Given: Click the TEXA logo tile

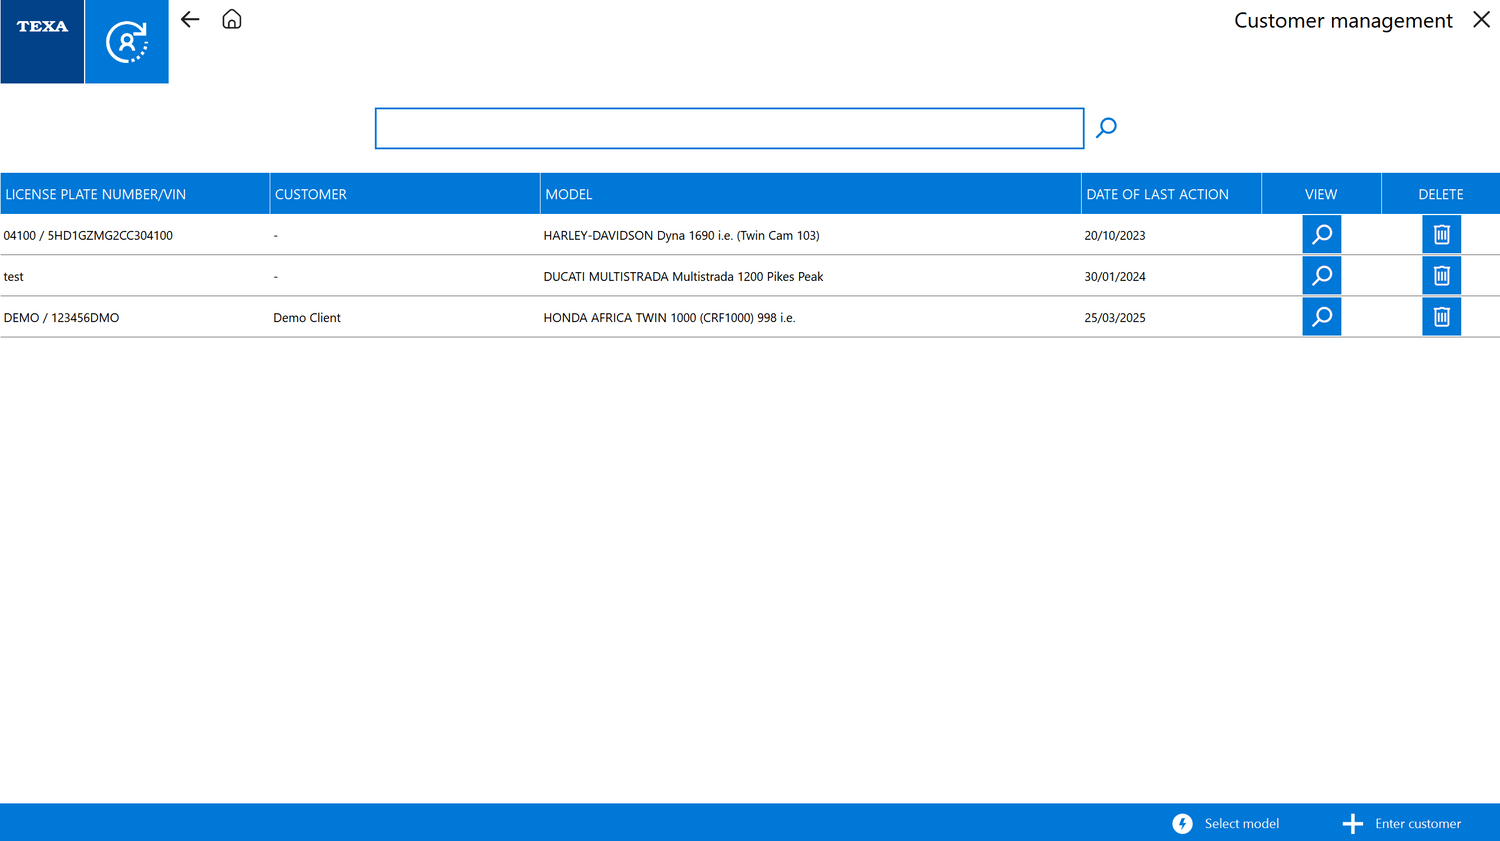Looking at the screenshot, I should pos(42,41).
